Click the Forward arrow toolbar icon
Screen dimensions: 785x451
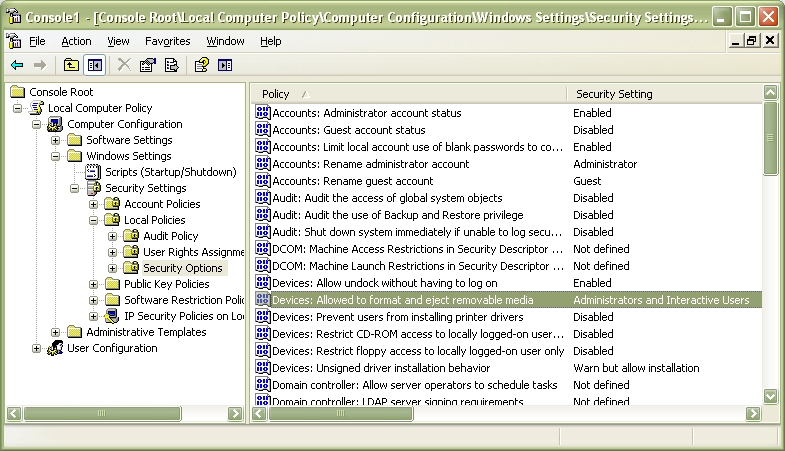pyautogui.click(x=40, y=65)
